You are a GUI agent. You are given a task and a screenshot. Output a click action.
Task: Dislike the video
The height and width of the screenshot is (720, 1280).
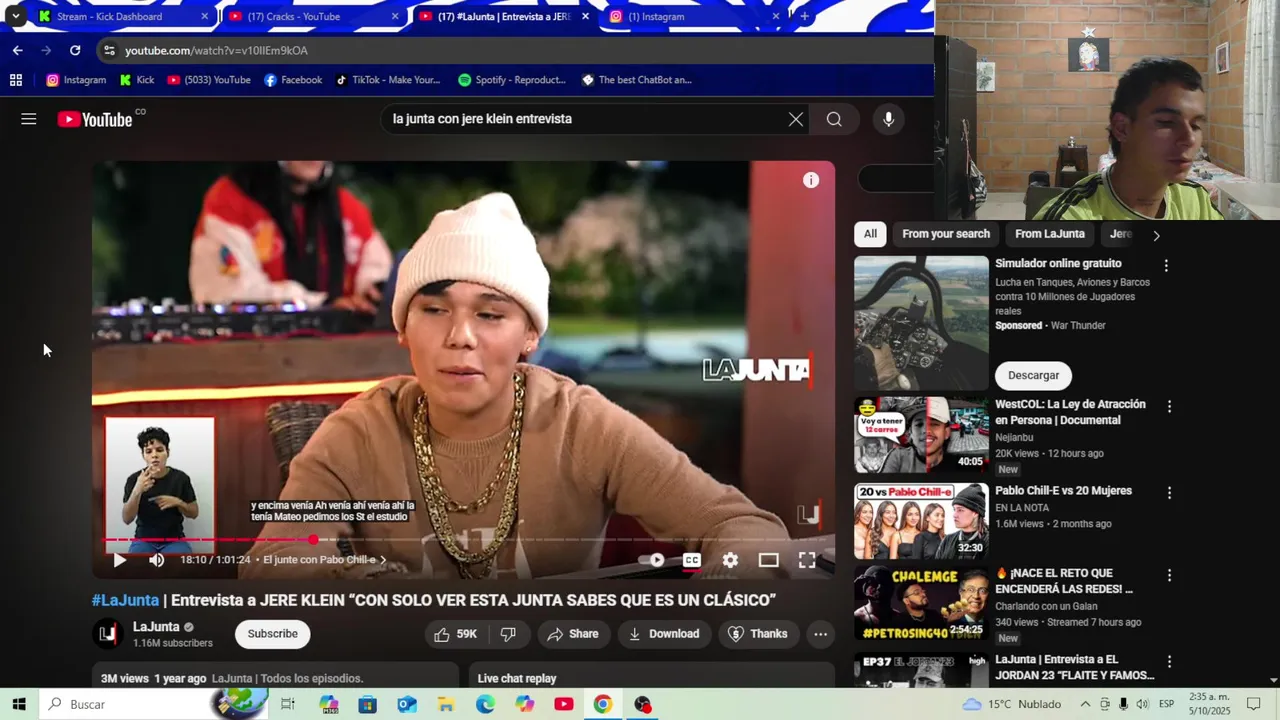coord(508,634)
